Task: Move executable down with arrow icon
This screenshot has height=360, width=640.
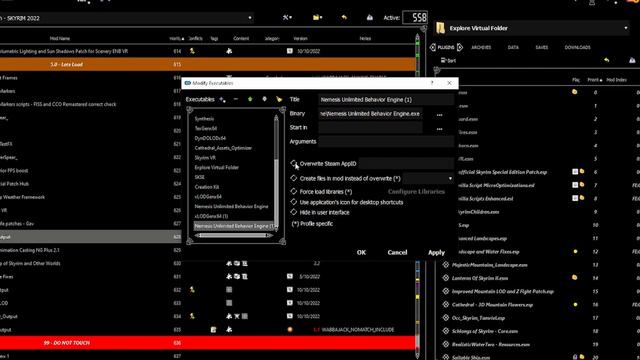Action: [x=264, y=99]
